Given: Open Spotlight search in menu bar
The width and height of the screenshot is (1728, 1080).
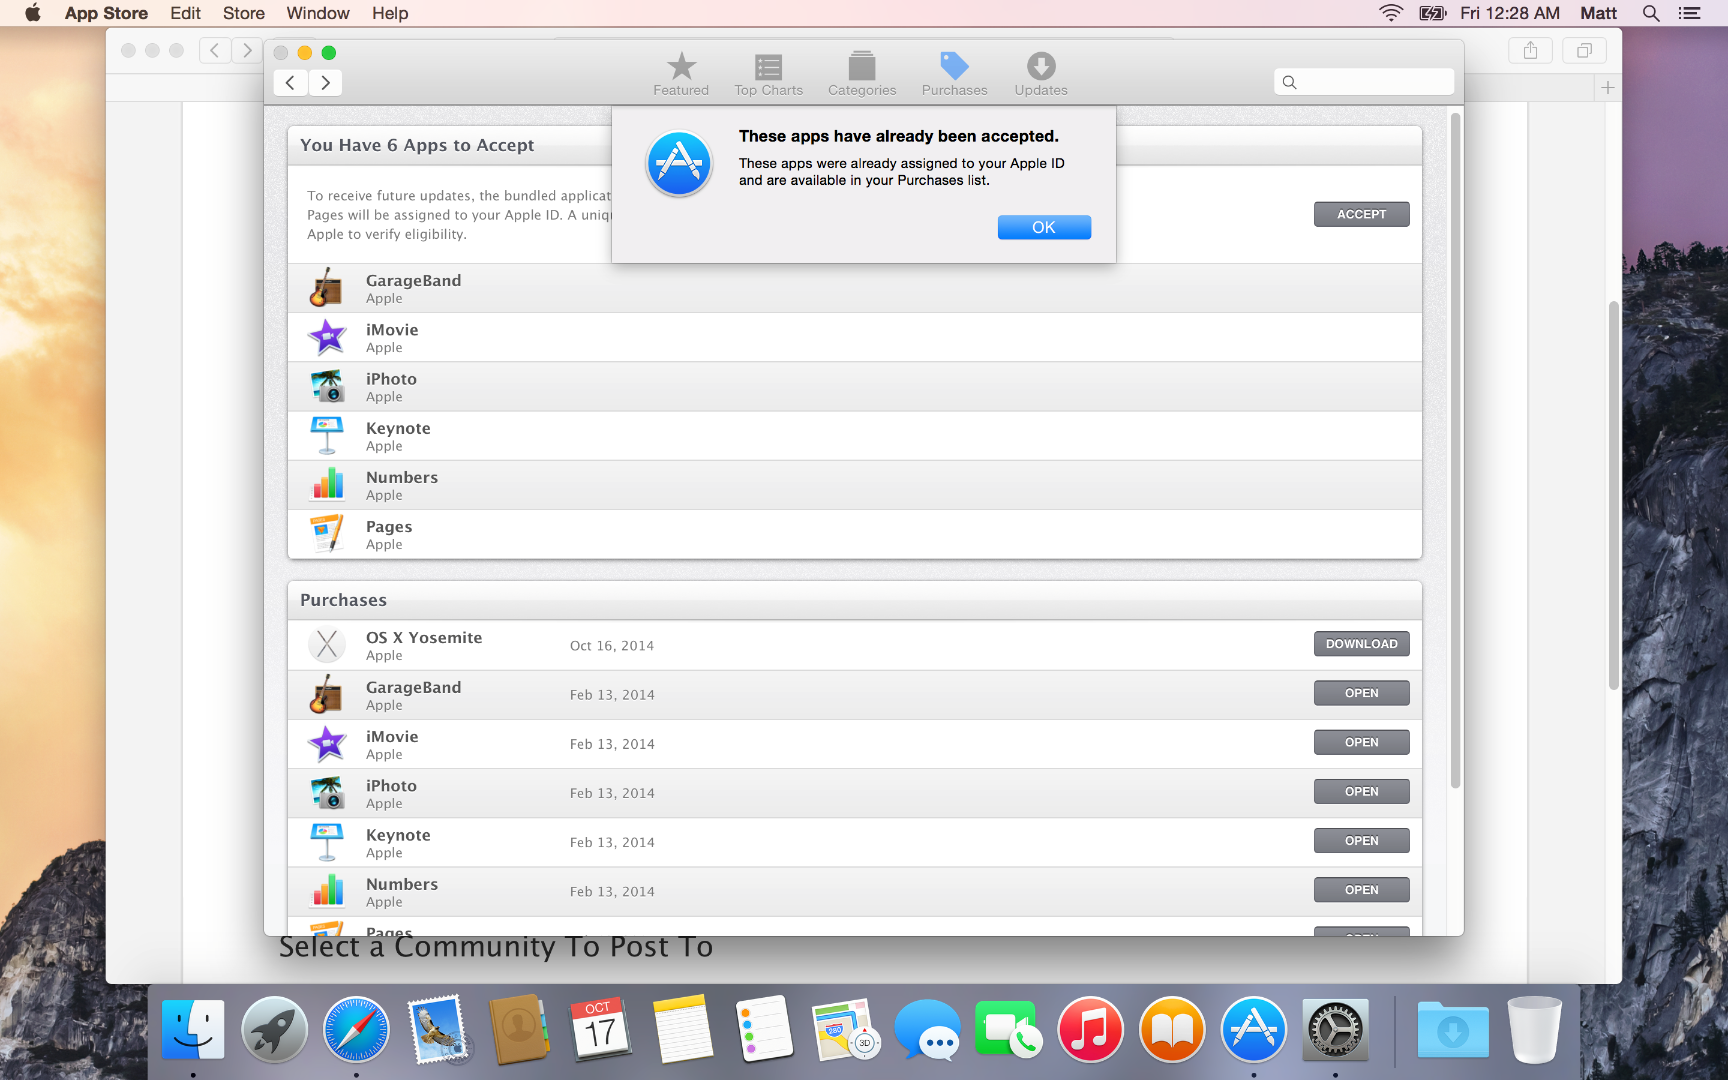Looking at the screenshot, I should [1651, 13].
